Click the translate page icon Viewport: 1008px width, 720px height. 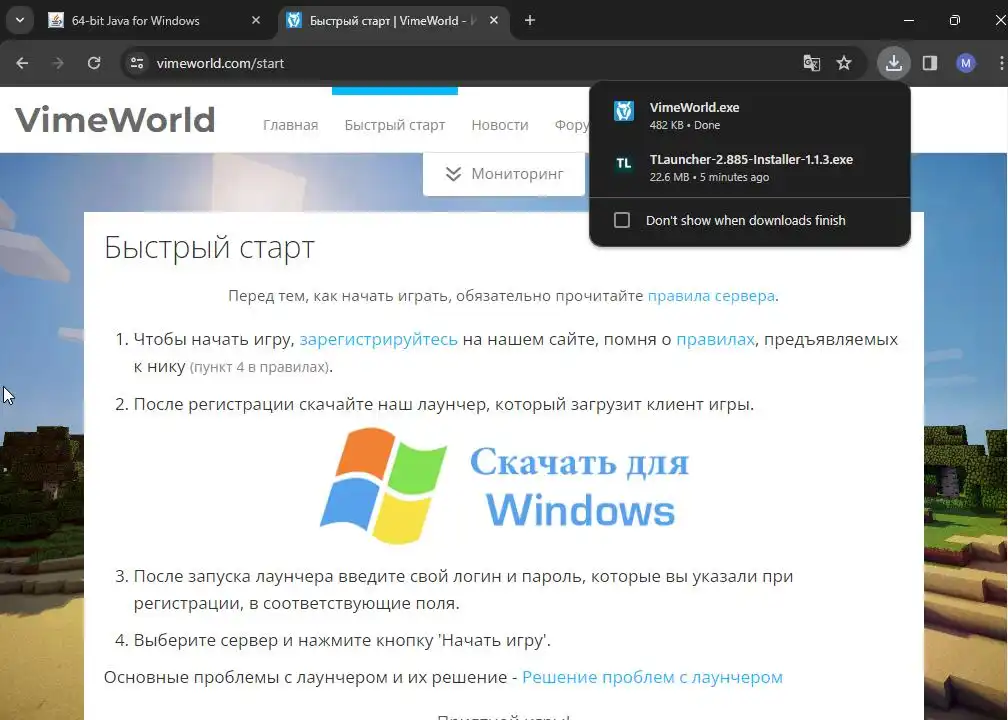(811, 63)
